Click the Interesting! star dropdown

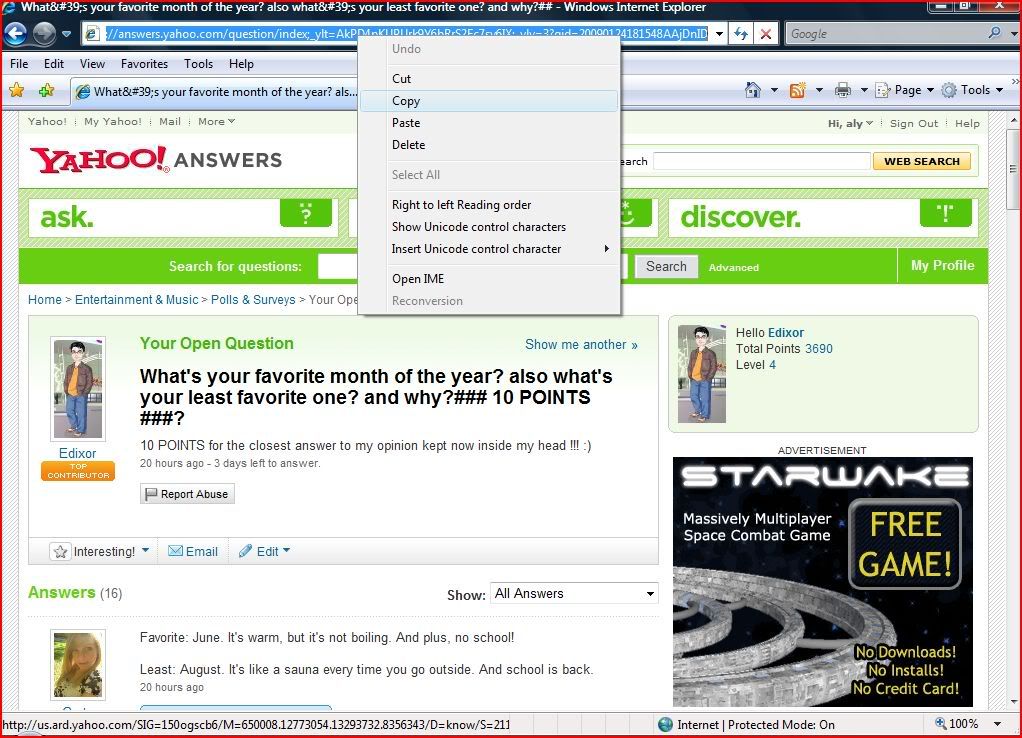click(x=101, y=552)
